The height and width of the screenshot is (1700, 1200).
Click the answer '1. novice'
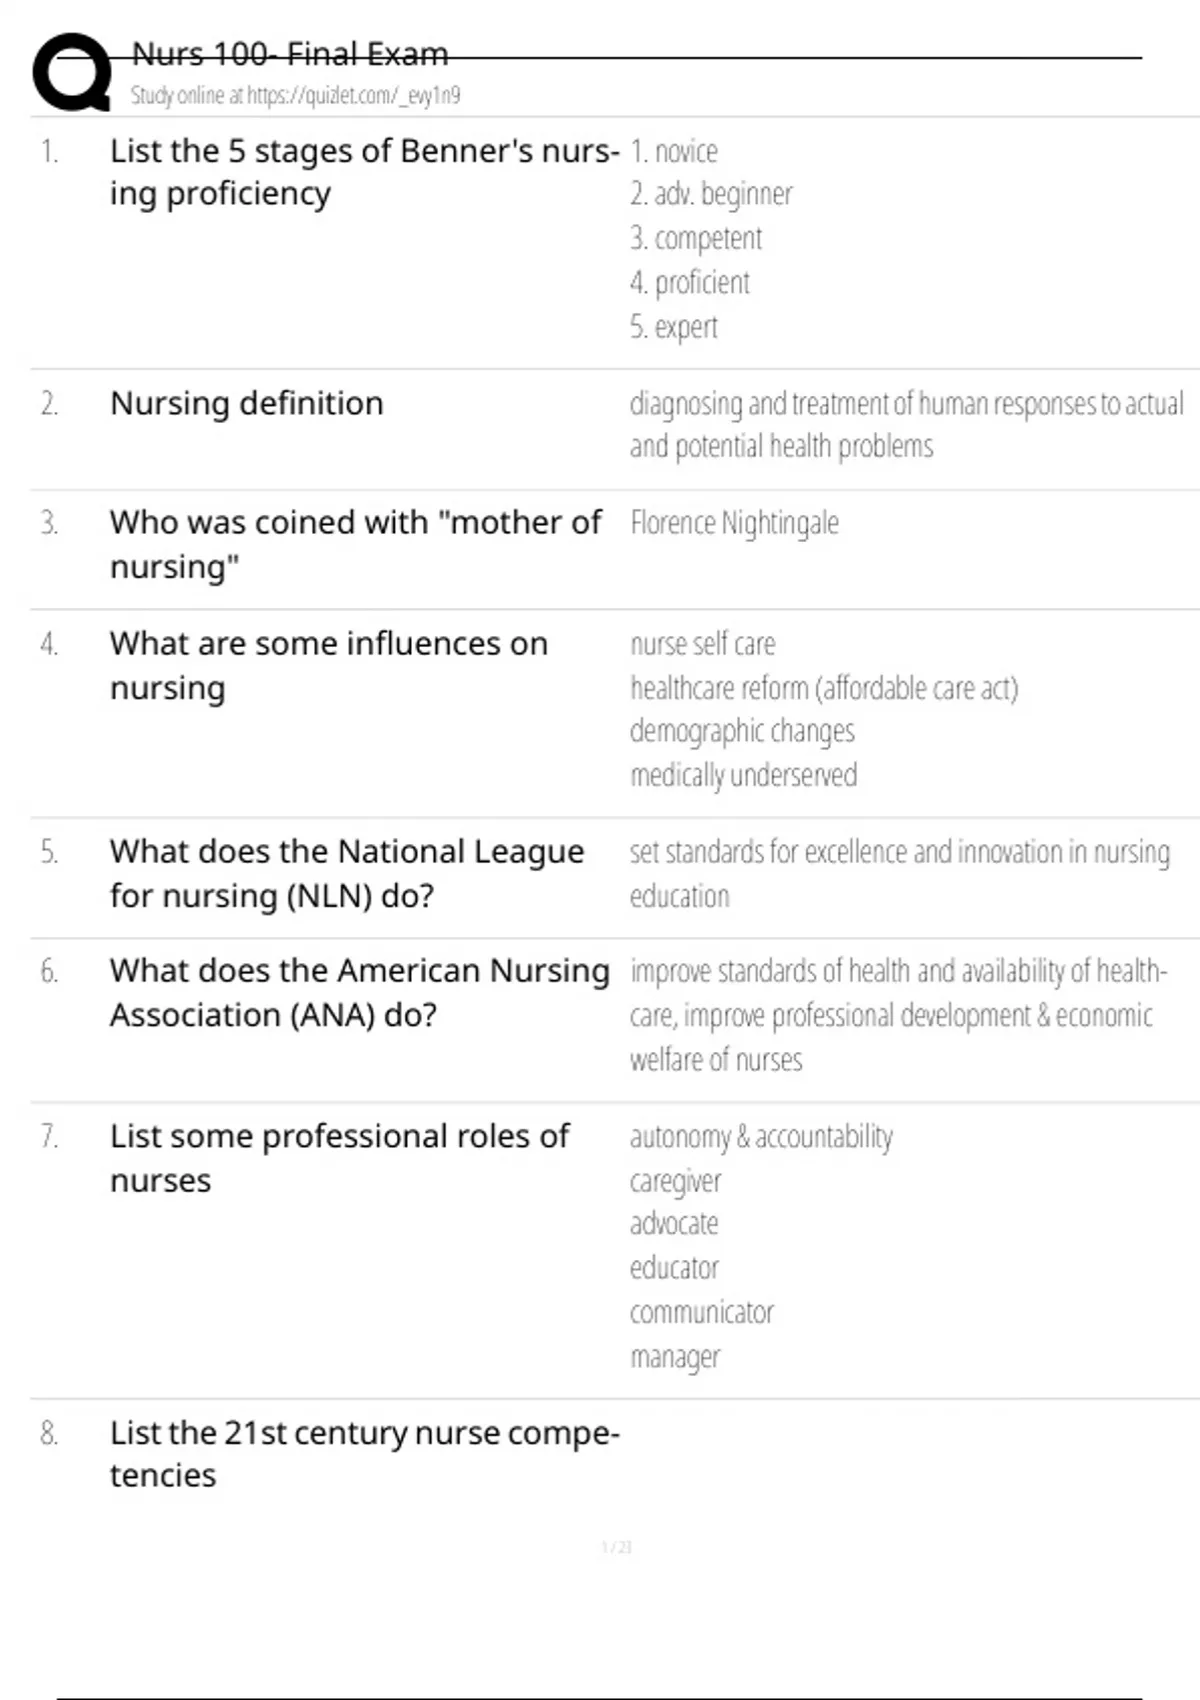click(674, 151)
